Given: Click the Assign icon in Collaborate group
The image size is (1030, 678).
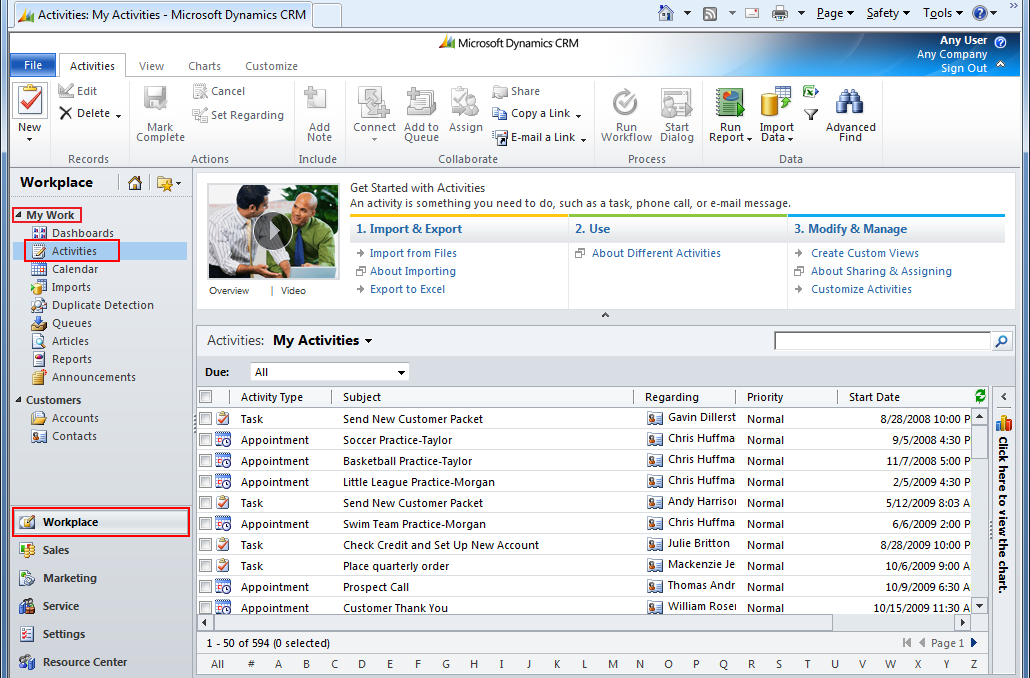Looking at the screenshot, I should (x=466, y=102).
